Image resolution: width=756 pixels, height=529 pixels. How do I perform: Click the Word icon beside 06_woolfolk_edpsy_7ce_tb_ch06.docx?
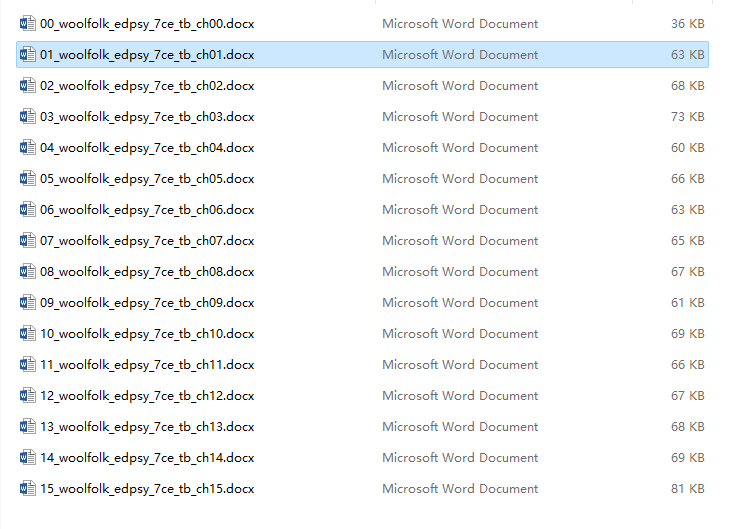(27, 209)
